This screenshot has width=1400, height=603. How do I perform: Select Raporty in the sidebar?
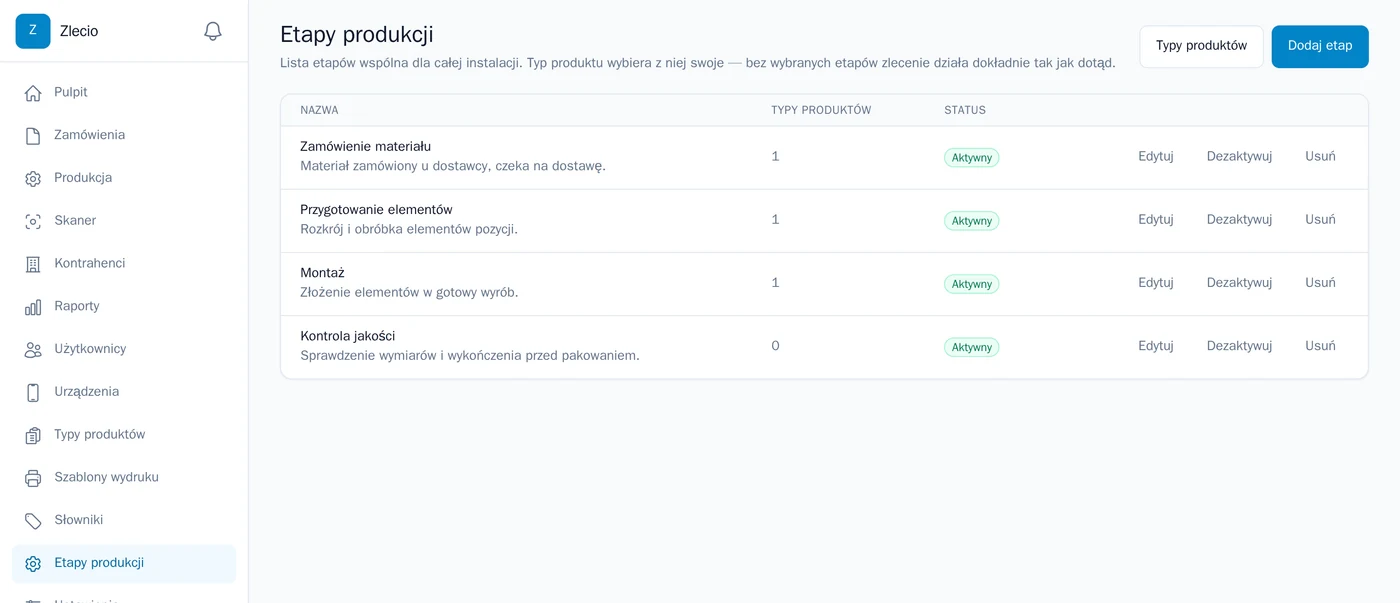(x=124, y=306)
